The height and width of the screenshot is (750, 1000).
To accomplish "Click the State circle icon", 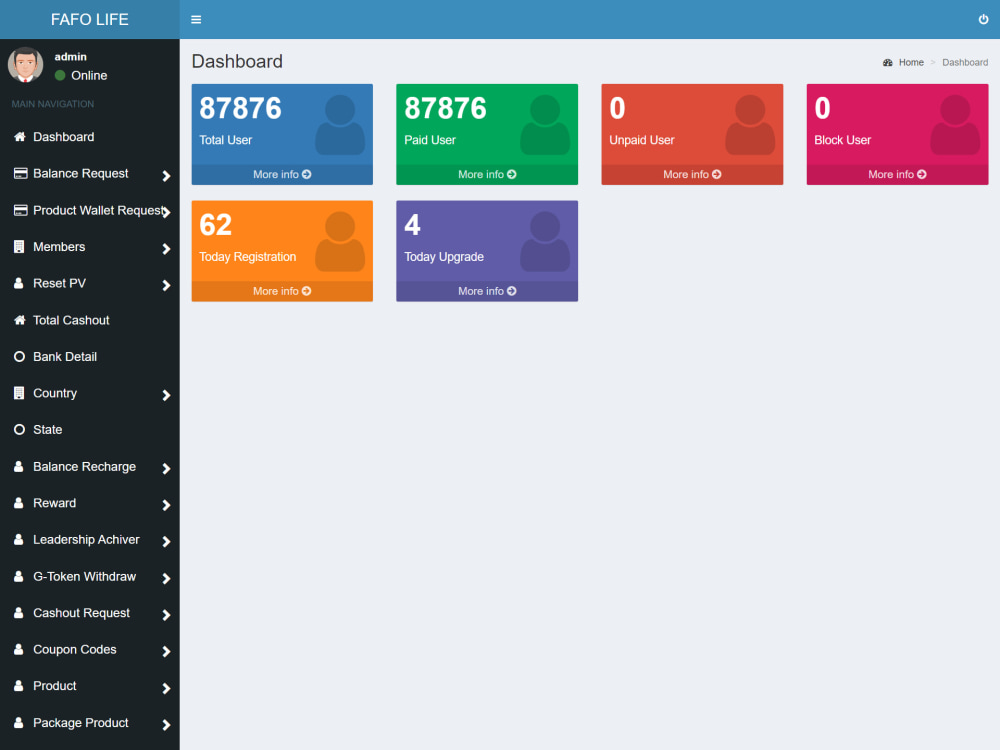I will point(20,429).
